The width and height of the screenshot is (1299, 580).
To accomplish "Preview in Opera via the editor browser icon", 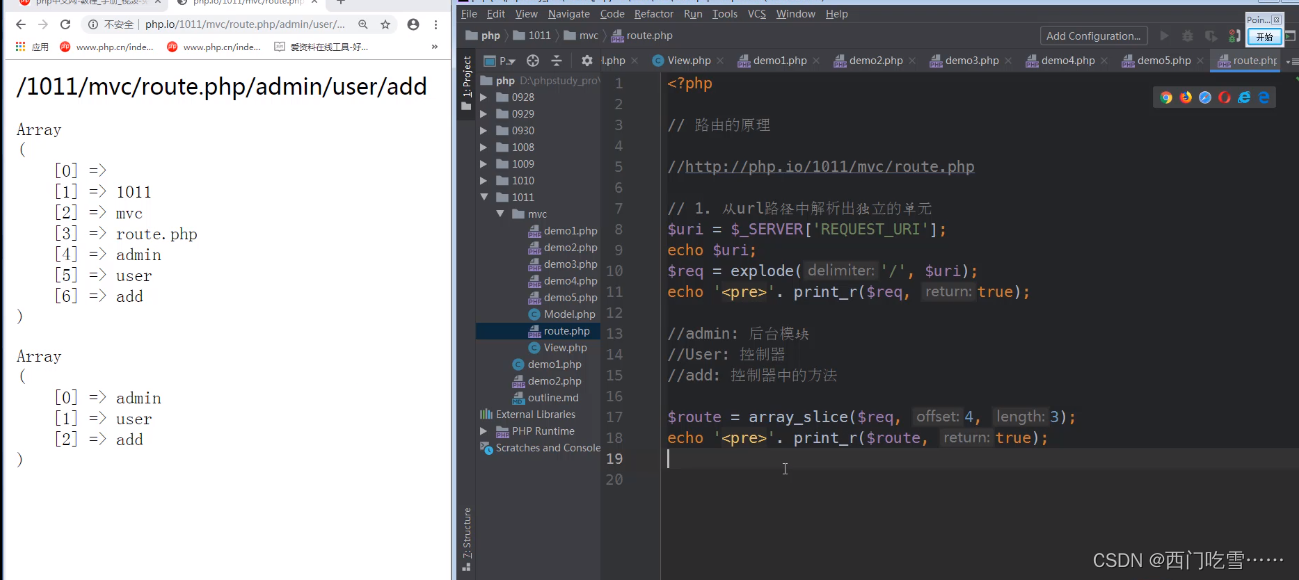I will (1225, 97).
